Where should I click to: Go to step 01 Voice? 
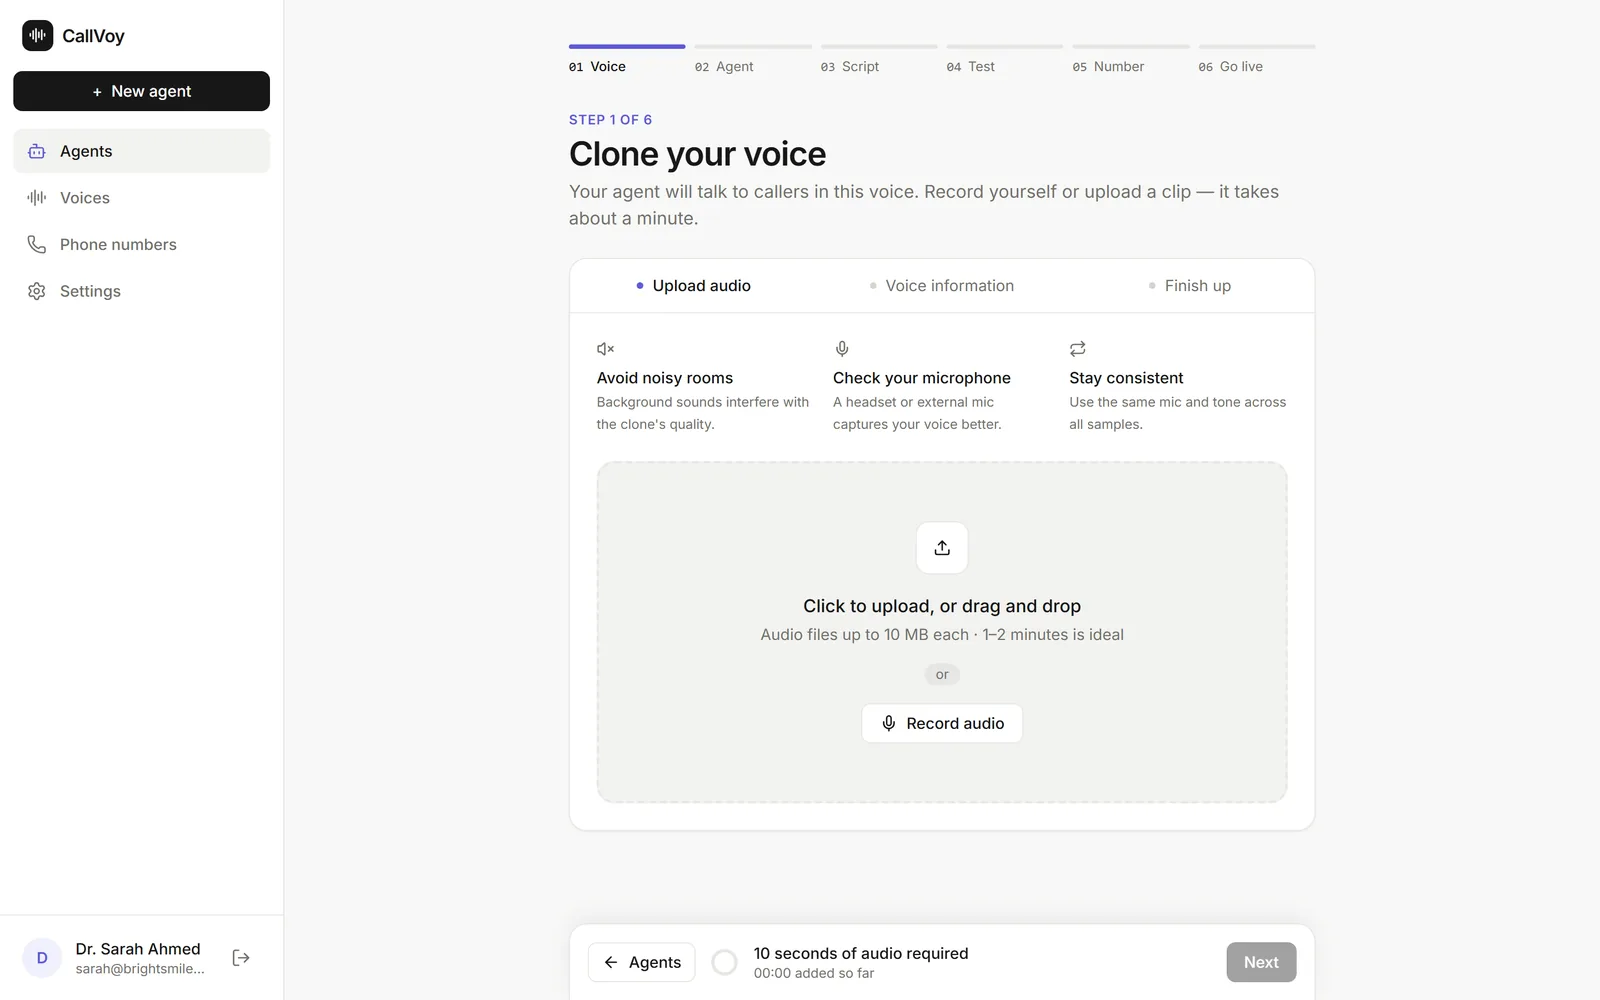[626, 60]
